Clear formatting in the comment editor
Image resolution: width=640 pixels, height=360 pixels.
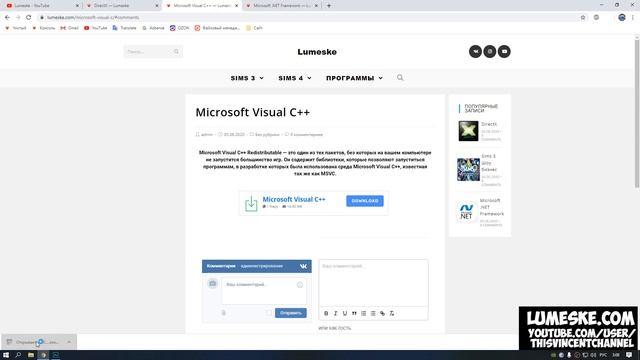click(x=392, y=313)
